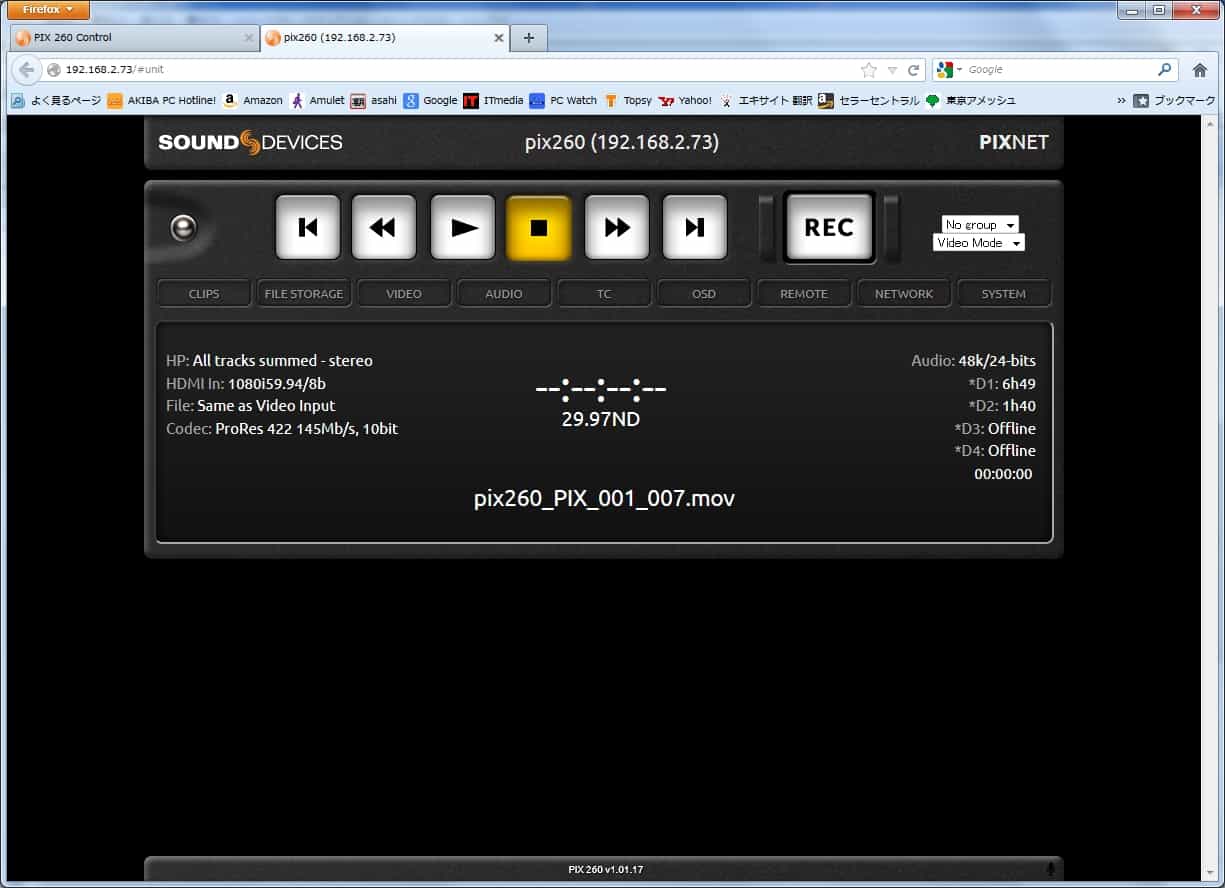The image size is (1225, 888).
Task: Click the small icon in the footer bar
Action: [x=1050, y=870]
